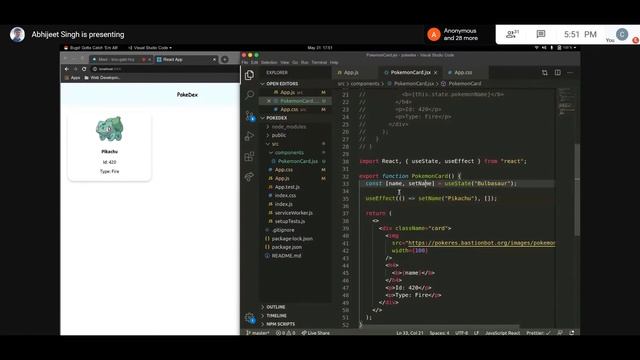Viewport: 640px width, 360px height.
Task: Open the Live Share view icon
Action: (x=249, y=176)
